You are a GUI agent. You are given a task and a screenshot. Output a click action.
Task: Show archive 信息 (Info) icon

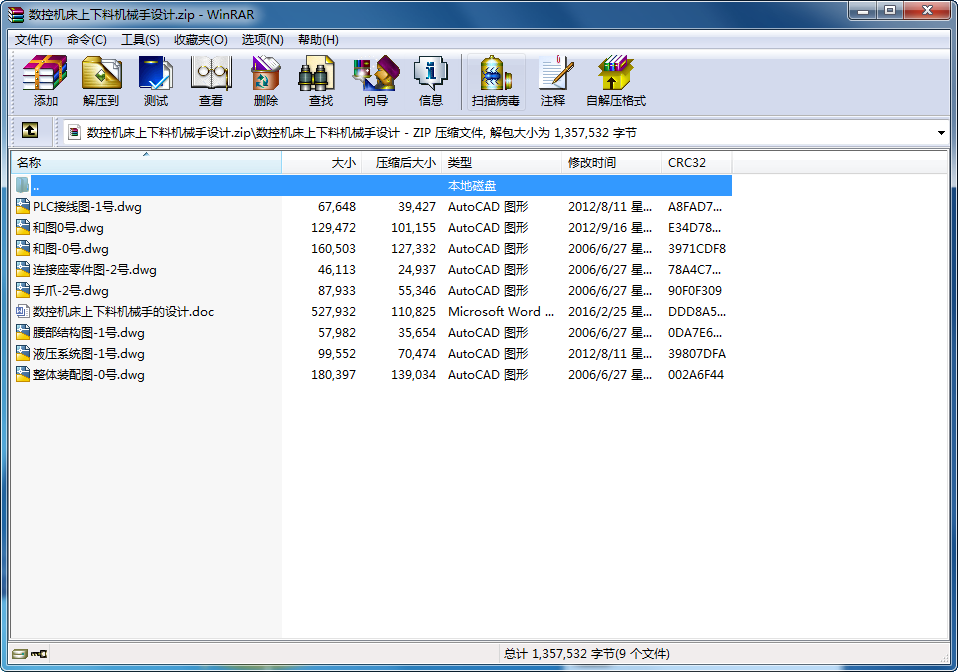[x=431, y=81]
